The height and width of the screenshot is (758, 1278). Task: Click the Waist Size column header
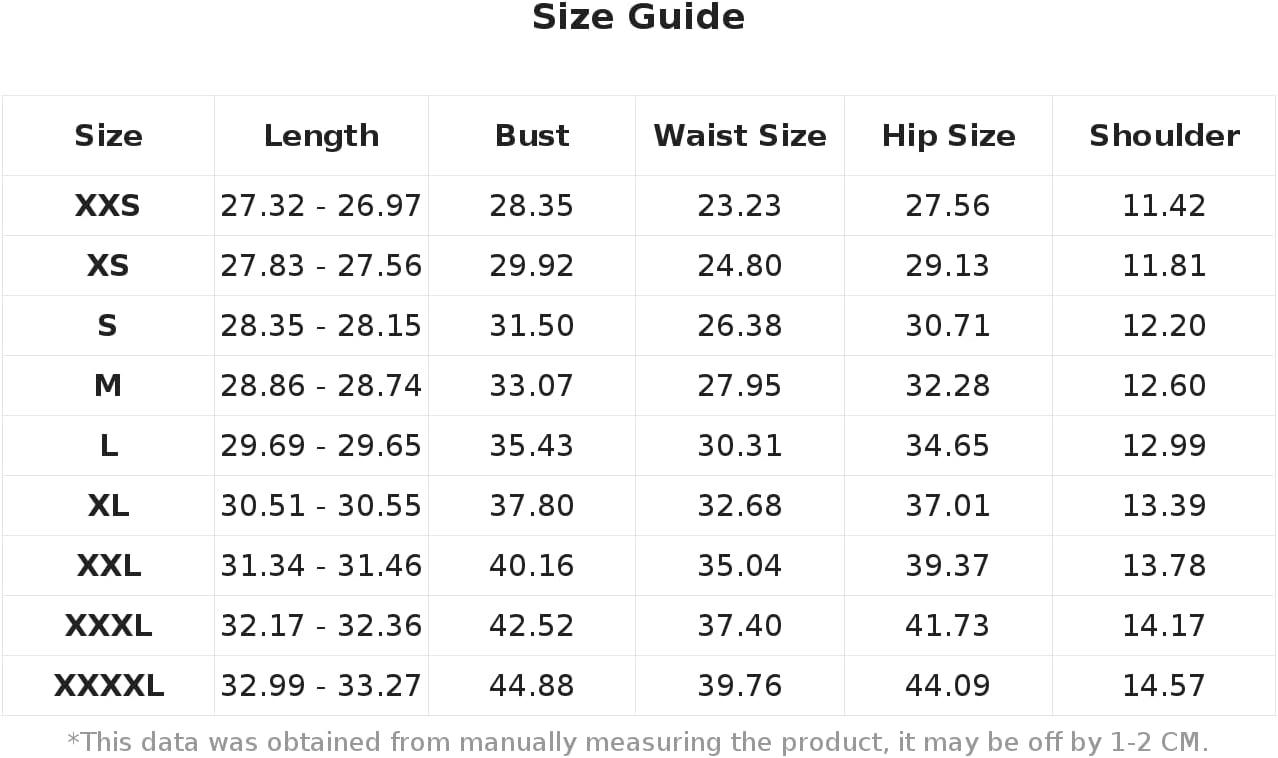[740, 136]
